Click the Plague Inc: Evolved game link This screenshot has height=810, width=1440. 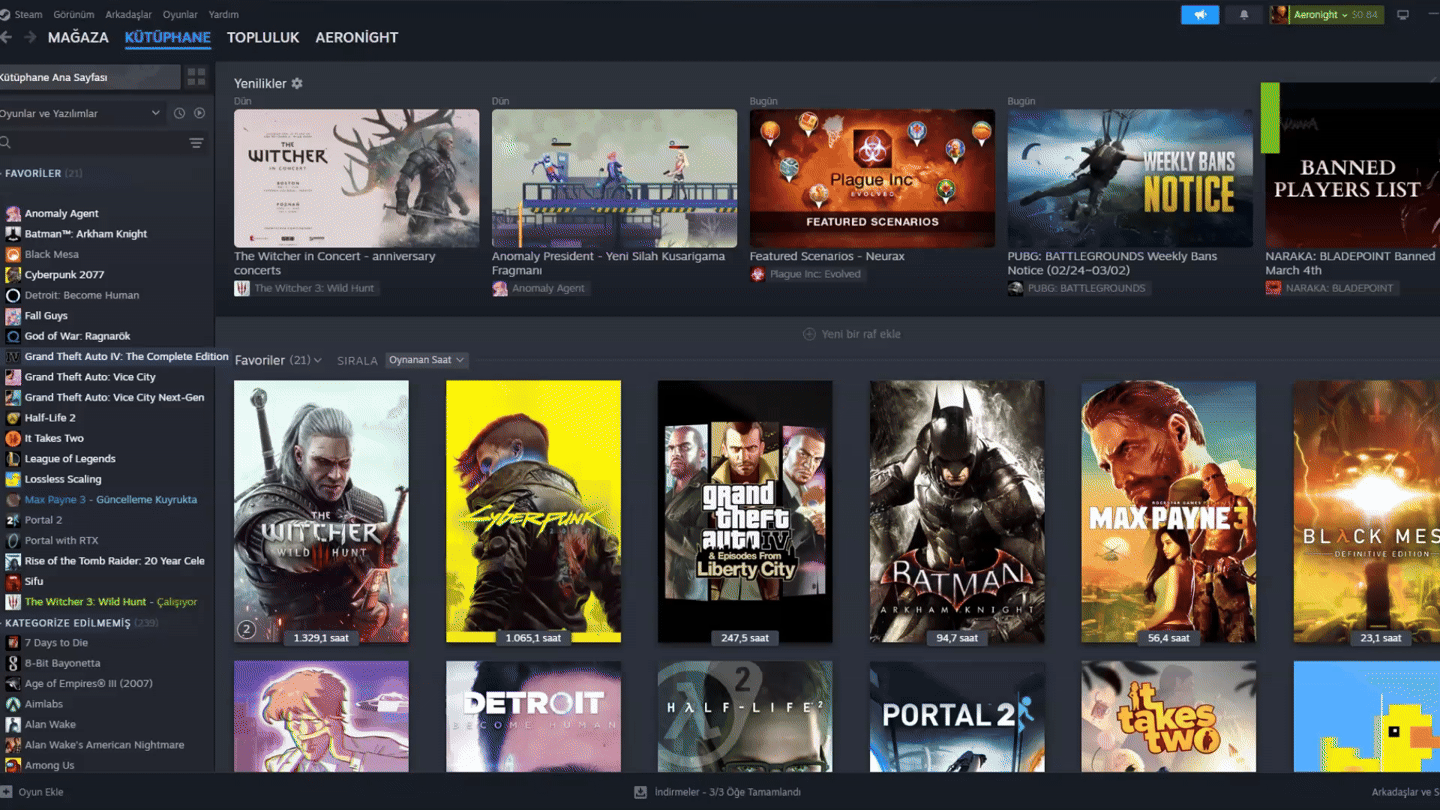point(806,274)
